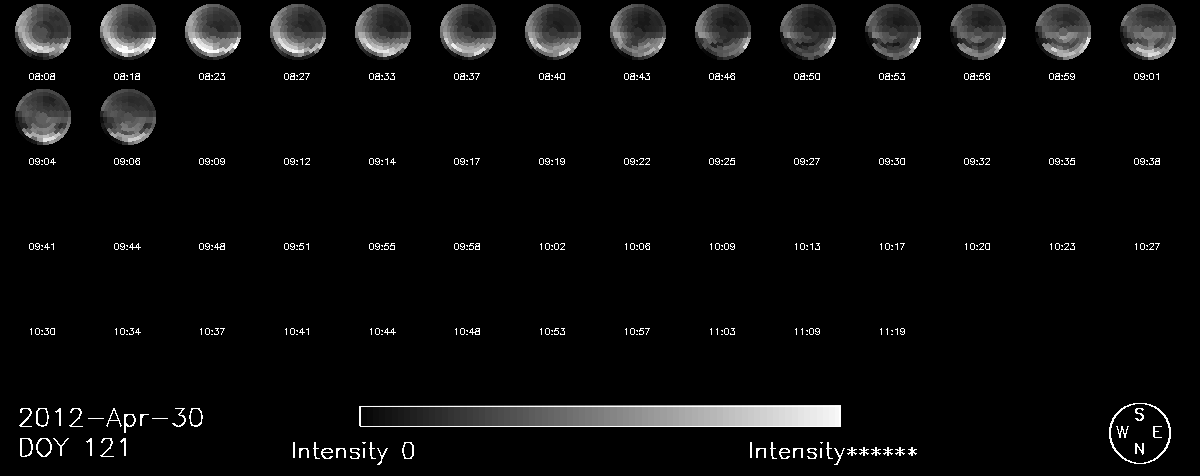Click the 09:04 globe thumbnail
1200x476 pixels.
tap(43, 117)
